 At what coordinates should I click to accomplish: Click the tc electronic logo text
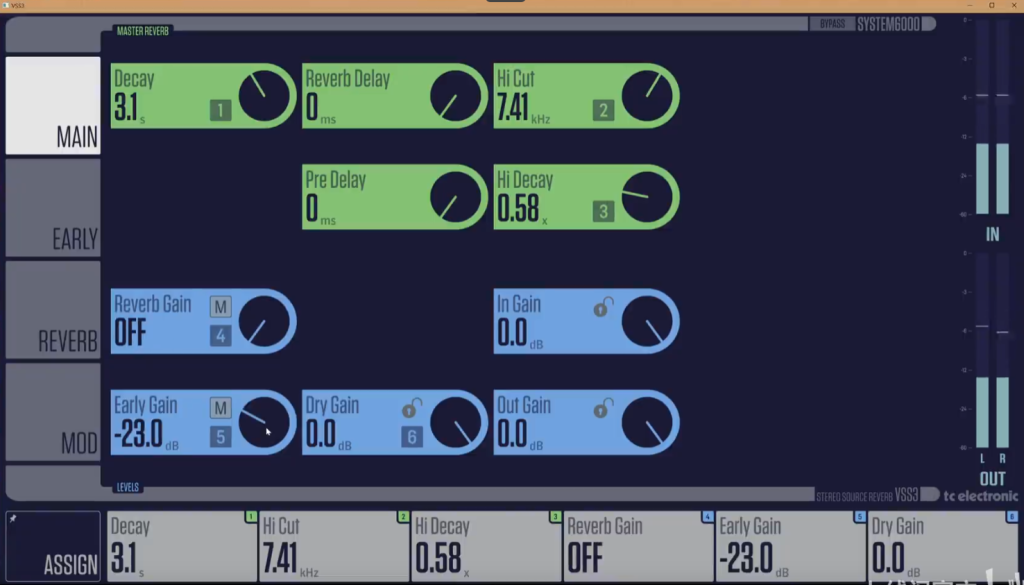[980, 496]
